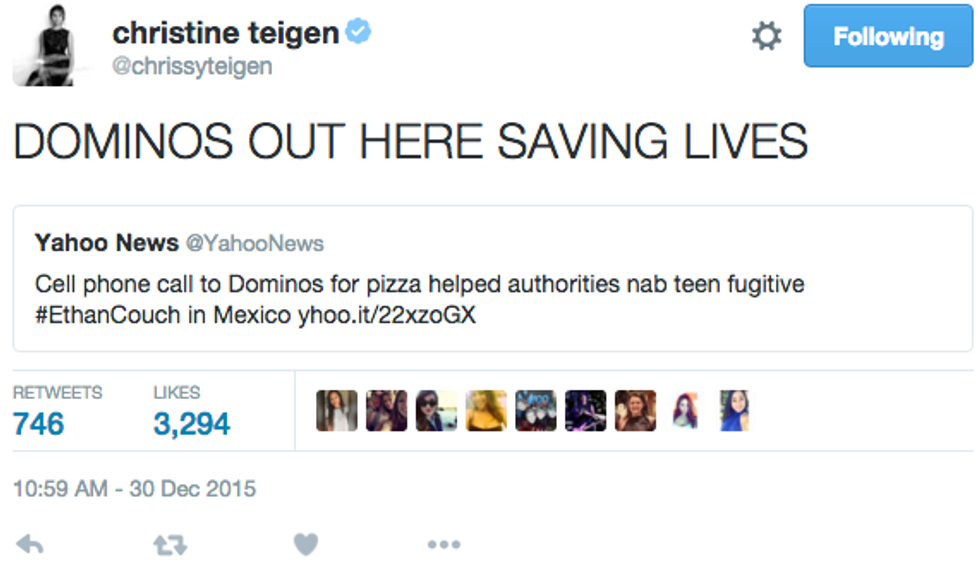980x570 pixels.
Task: Open the Yahoo News account name
Action: pyautogui.click(x=107, y=243)
